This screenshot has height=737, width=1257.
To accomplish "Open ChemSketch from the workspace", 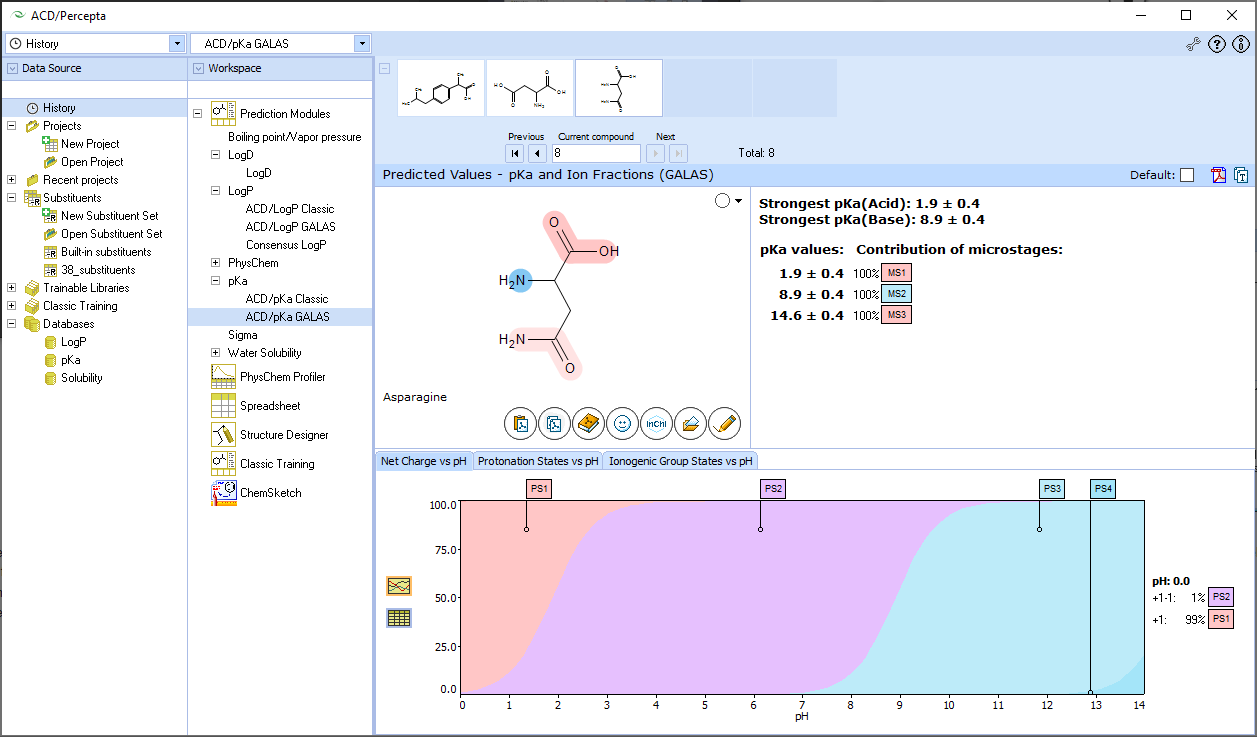I will coord(270,493).
